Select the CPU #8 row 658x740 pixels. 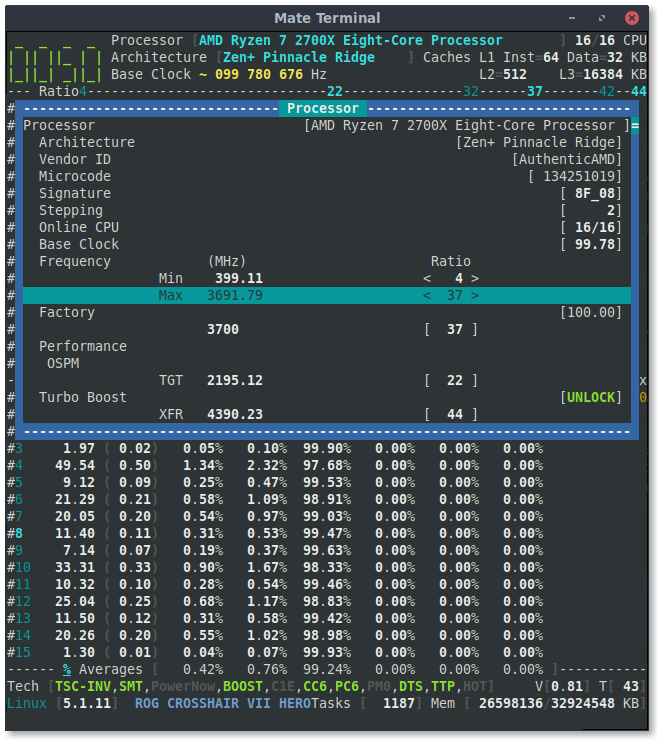tap(275, 533)
